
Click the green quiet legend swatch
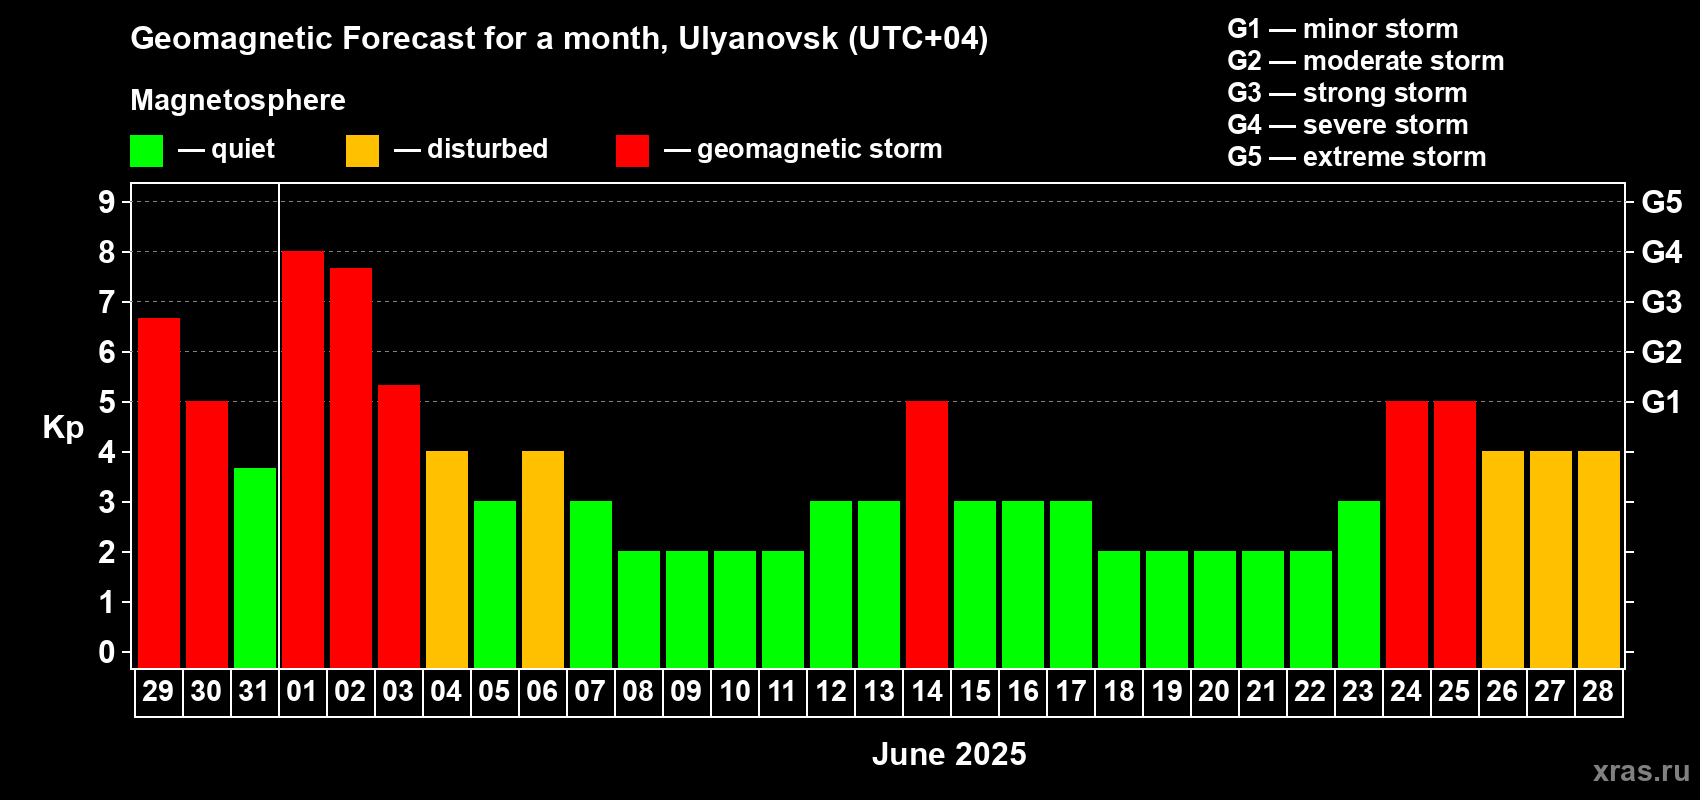point(146,151)
